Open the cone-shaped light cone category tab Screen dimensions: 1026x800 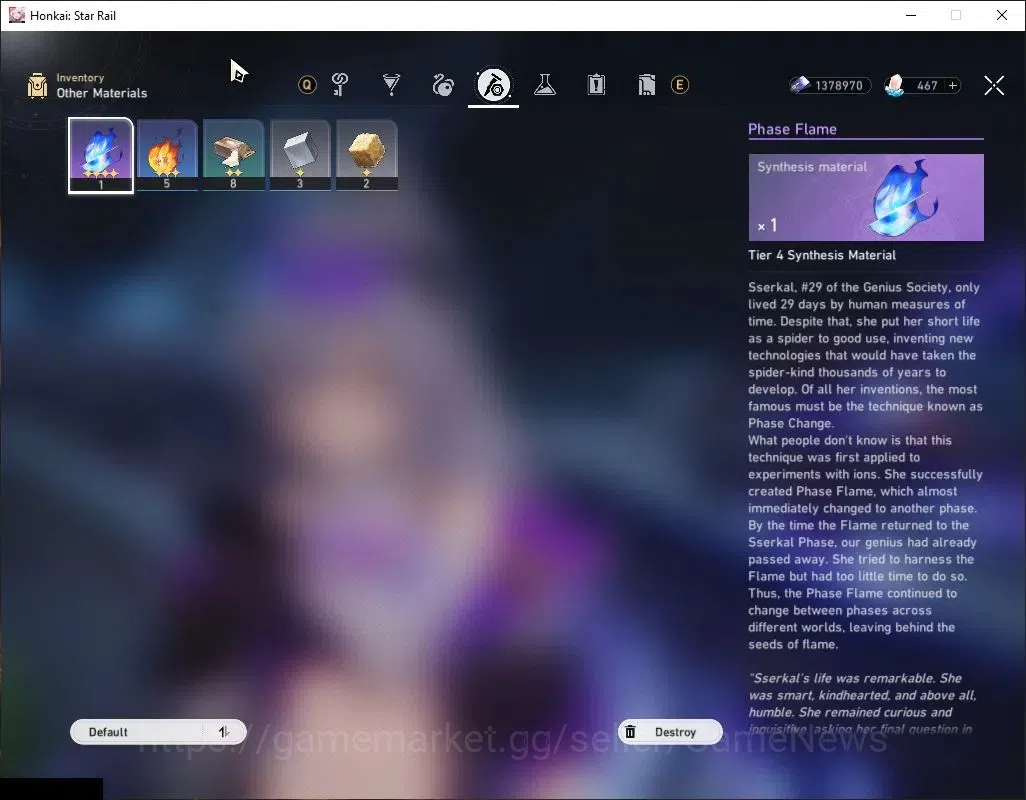click(391, 84)
